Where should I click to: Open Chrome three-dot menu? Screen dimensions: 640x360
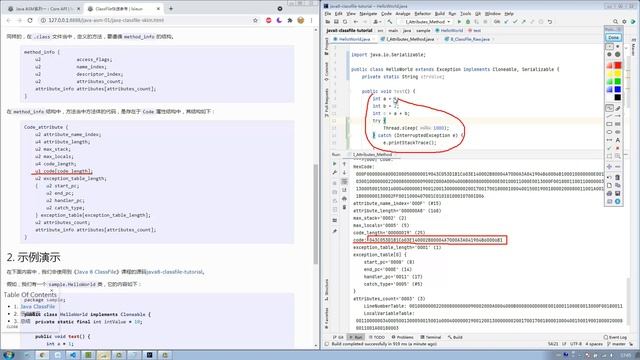coord(311,20)
